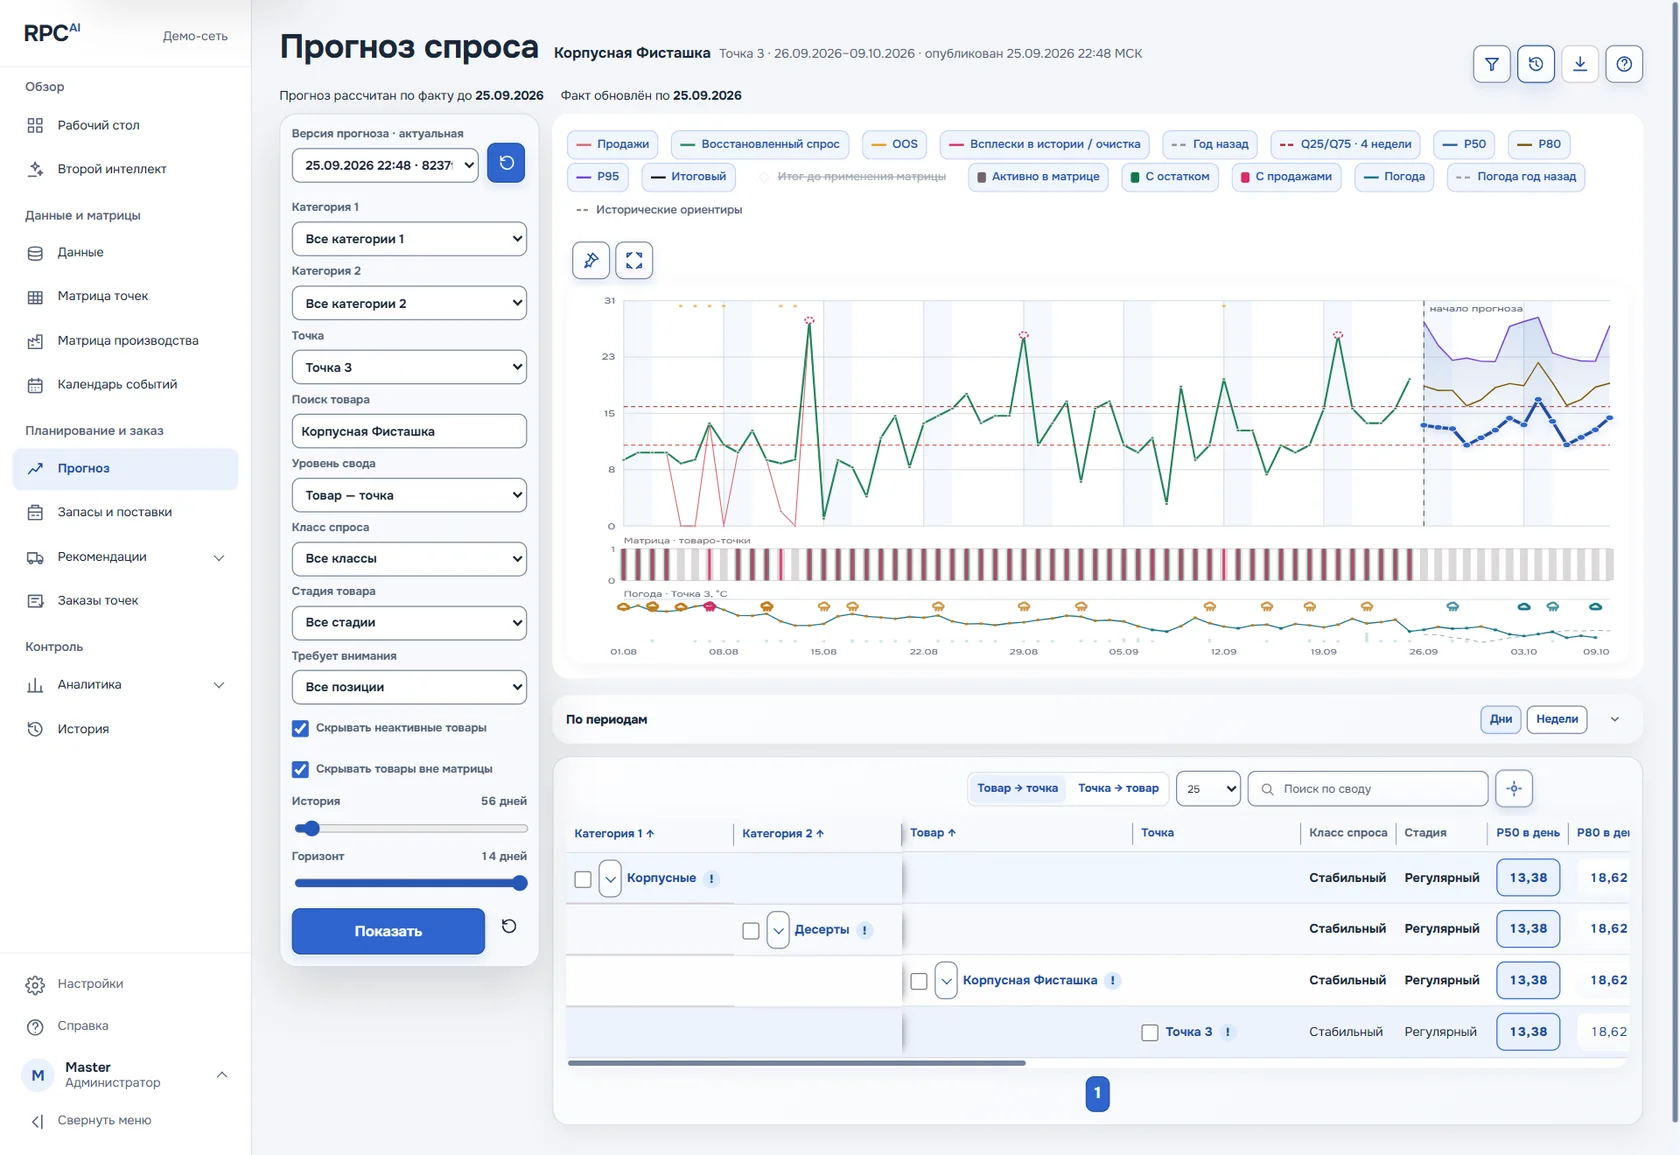Screen dimensions: 1680x1155
Task: Open Уровень свода Товар — точка dropdown
Action: point(409,495)
